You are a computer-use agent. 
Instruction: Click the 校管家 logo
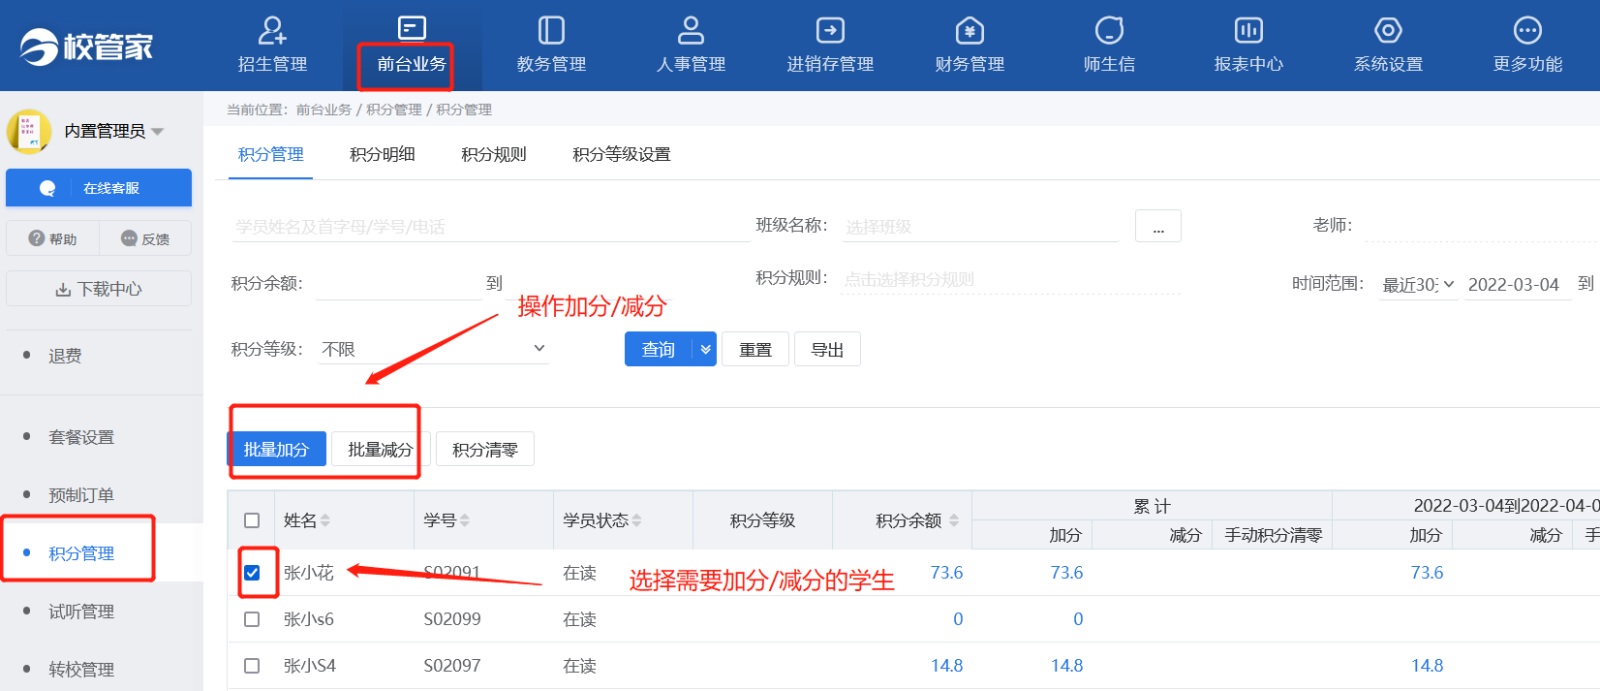coord(87,46)
